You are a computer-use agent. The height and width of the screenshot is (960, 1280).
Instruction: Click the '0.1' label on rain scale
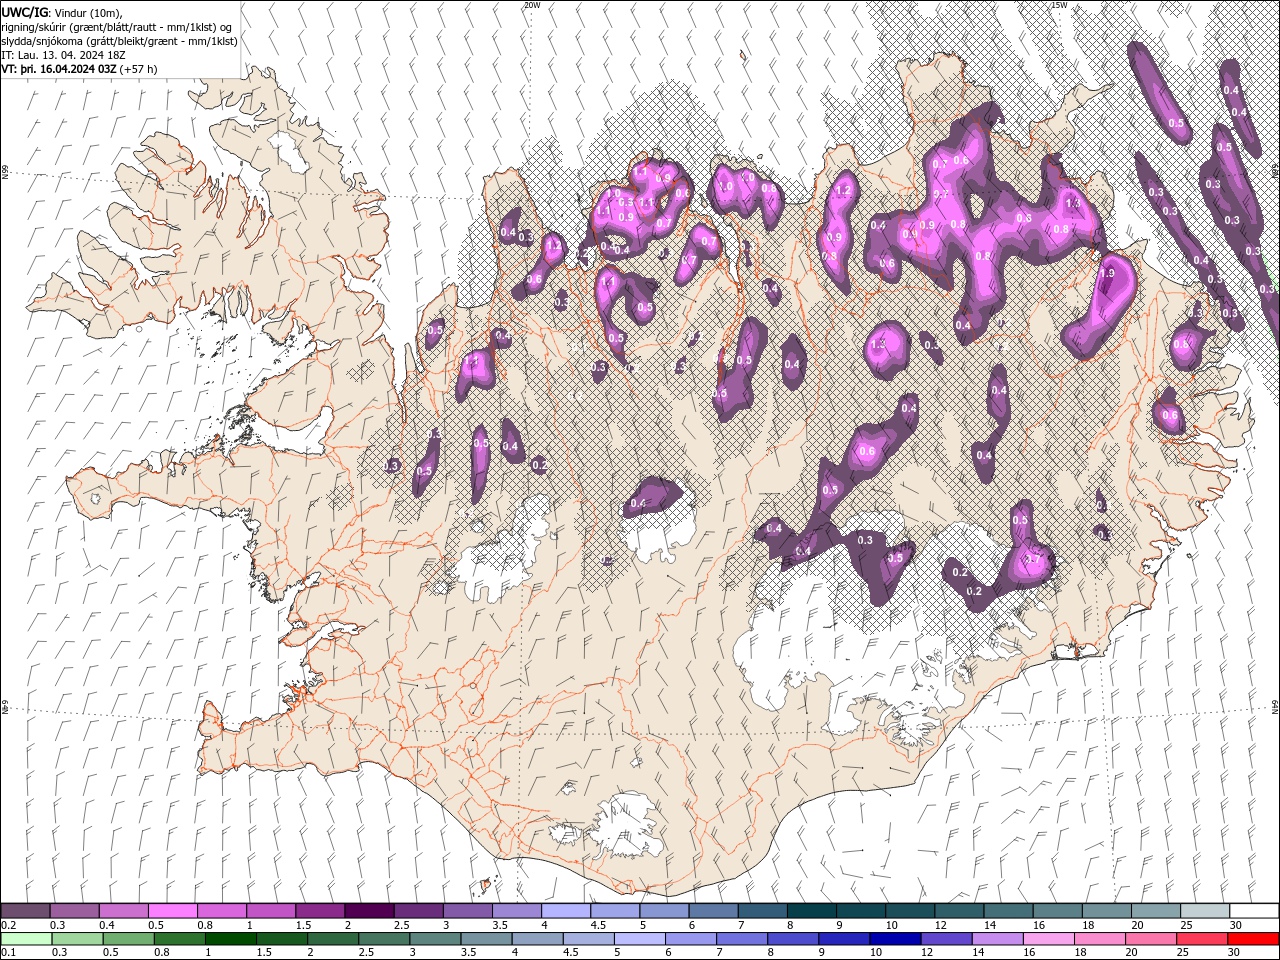[x=8, y=952]
